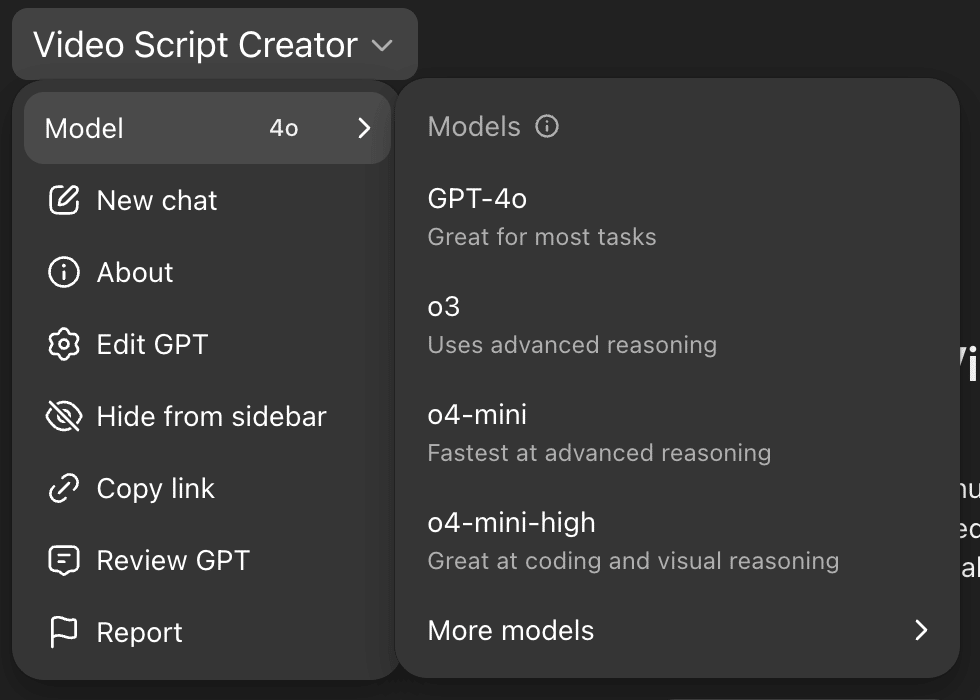Image resolution: width=980 pixels, height=700 pixels.
Task: Click the More models label
Action: click(511, 630)
